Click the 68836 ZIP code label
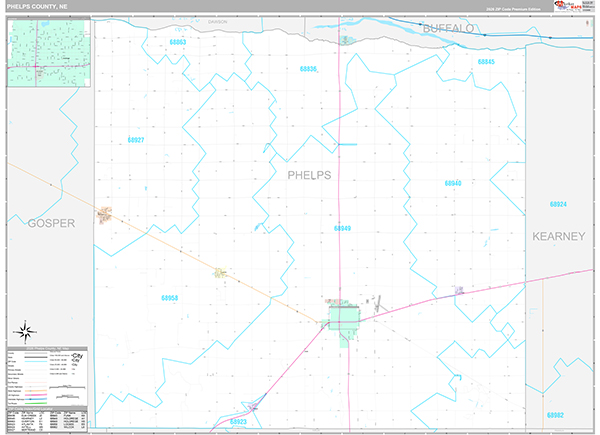 (x=308, y=69)
